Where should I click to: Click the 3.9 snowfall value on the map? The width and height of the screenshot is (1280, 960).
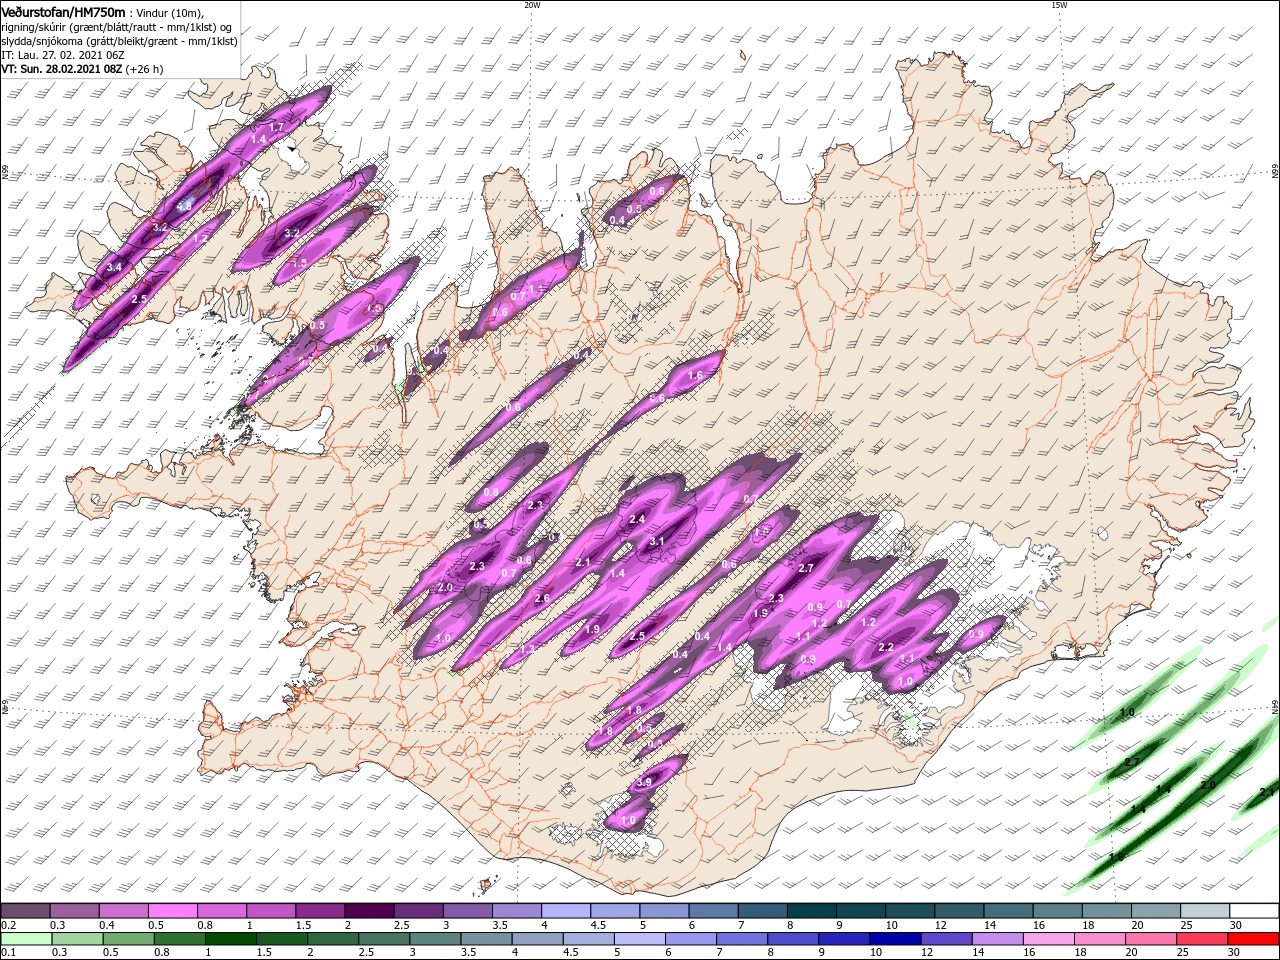(645, 782)
